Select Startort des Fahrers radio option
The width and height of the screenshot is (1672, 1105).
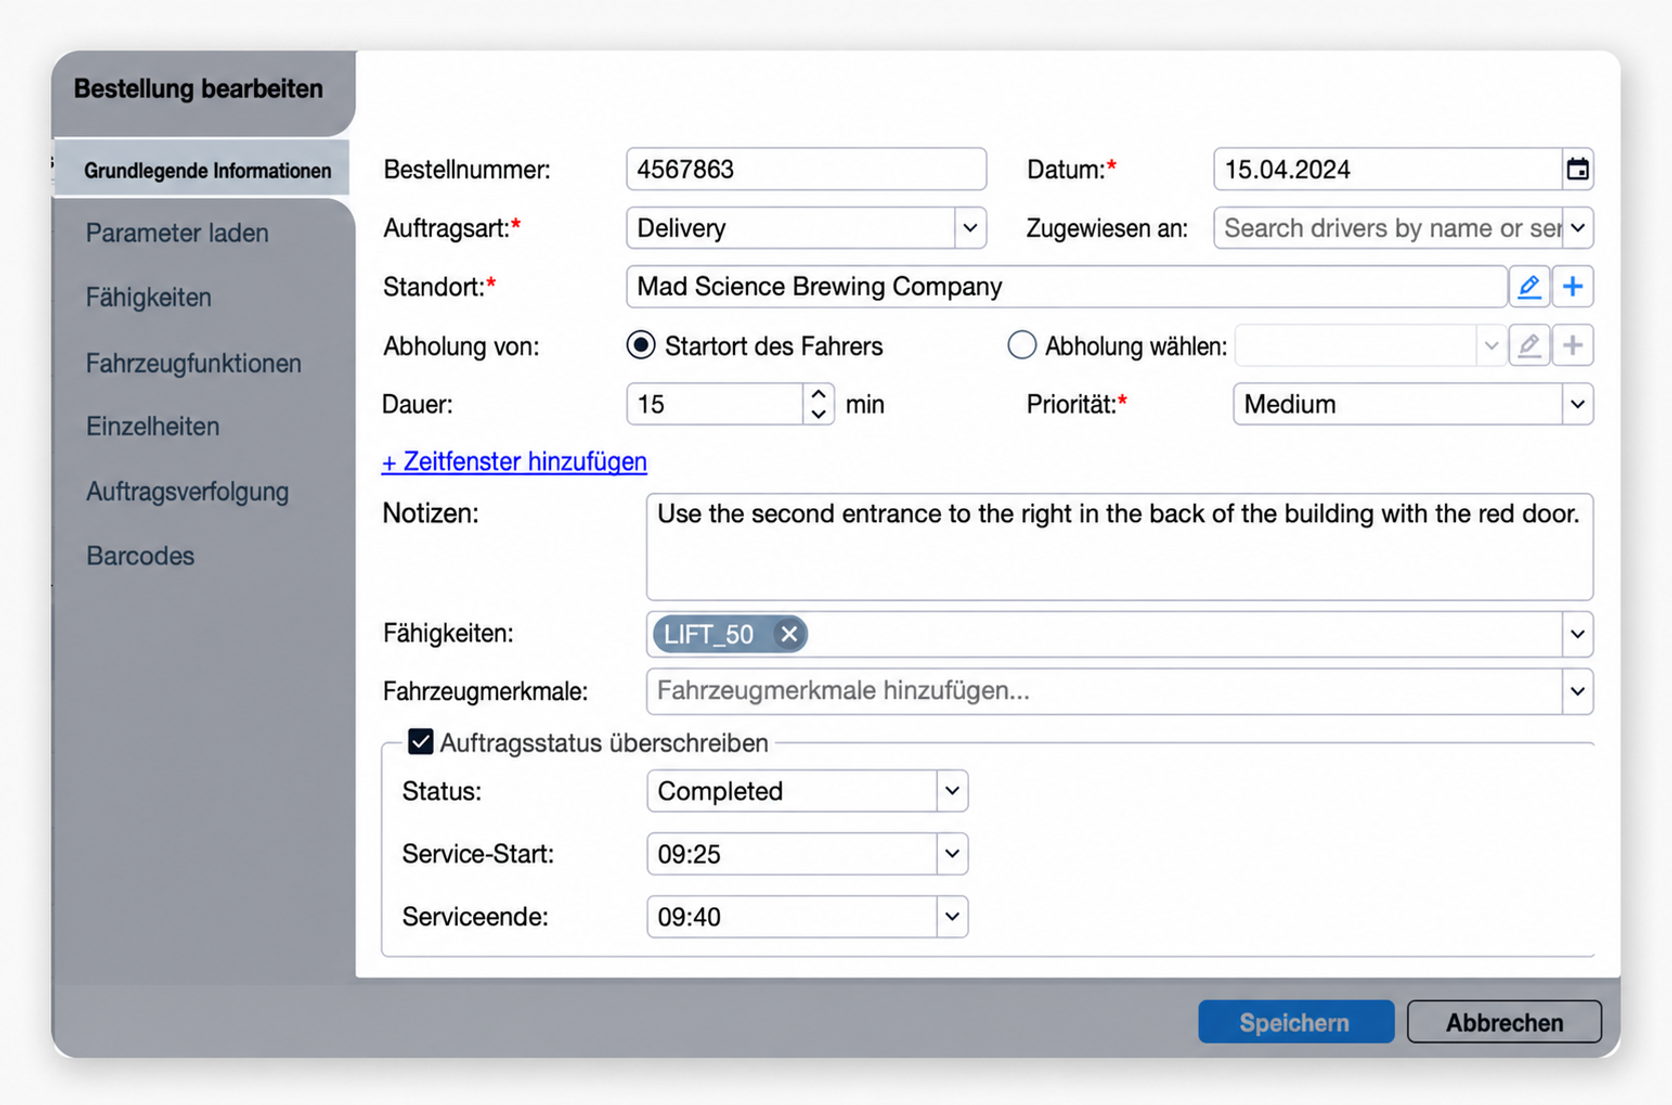click(x=641, y=345)
